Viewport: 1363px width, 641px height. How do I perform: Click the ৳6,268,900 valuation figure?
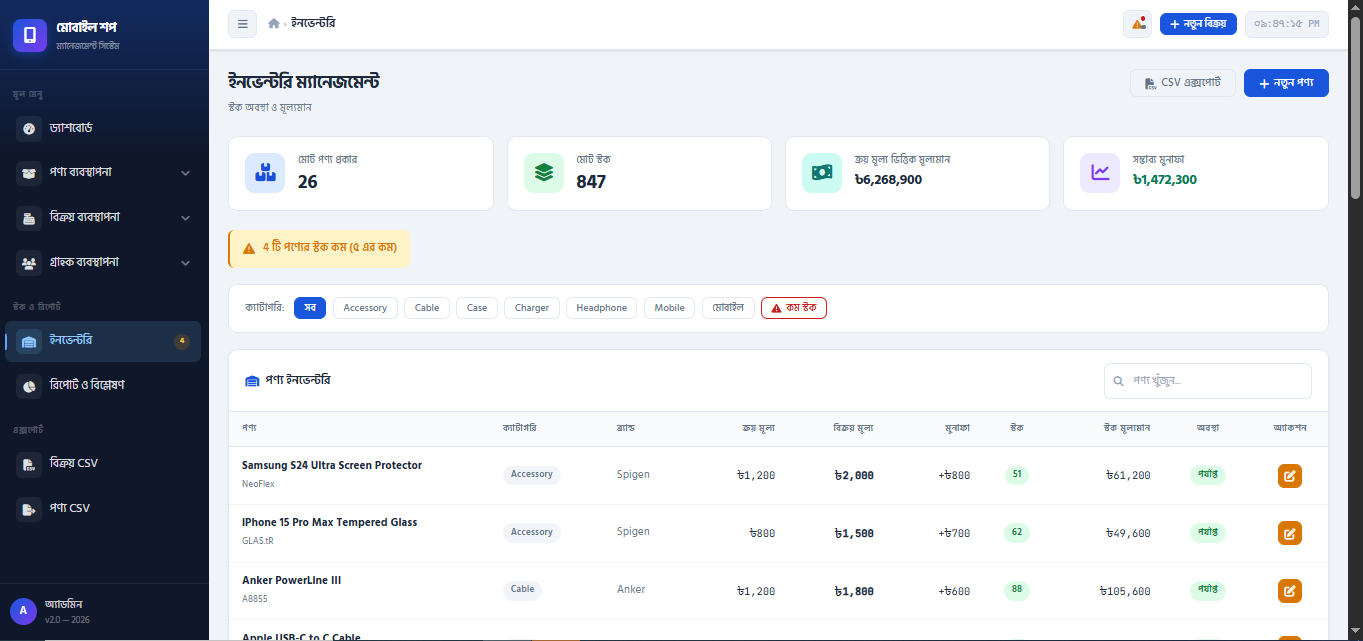[x=888, y=180]
